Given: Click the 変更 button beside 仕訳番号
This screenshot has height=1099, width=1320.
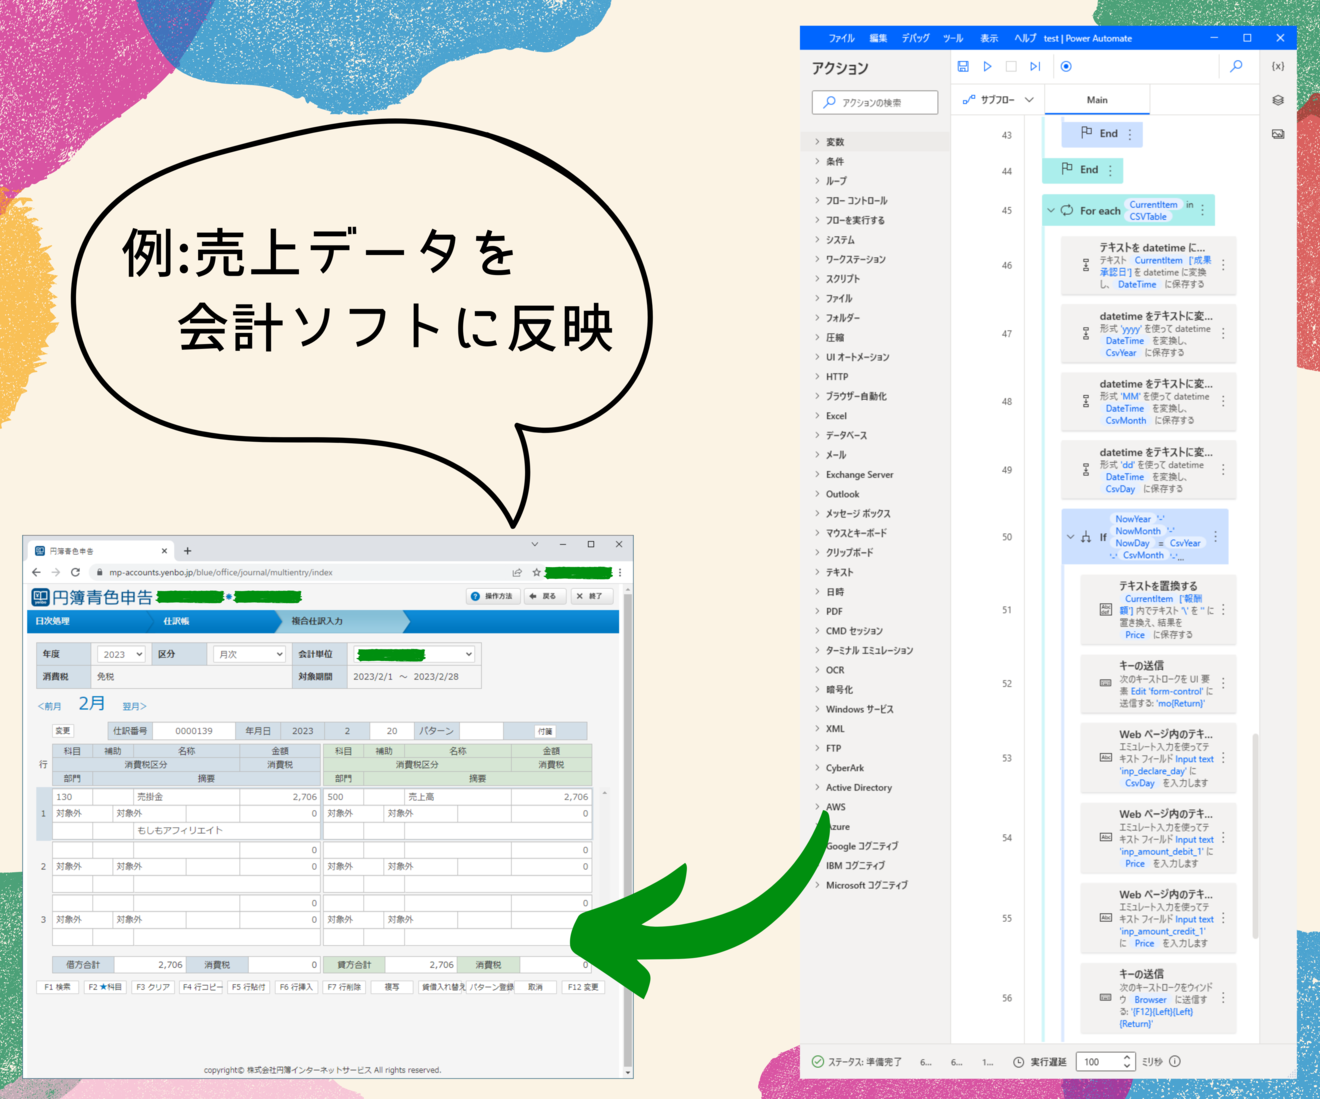Looking at the screenshot, I should (63, 731).
